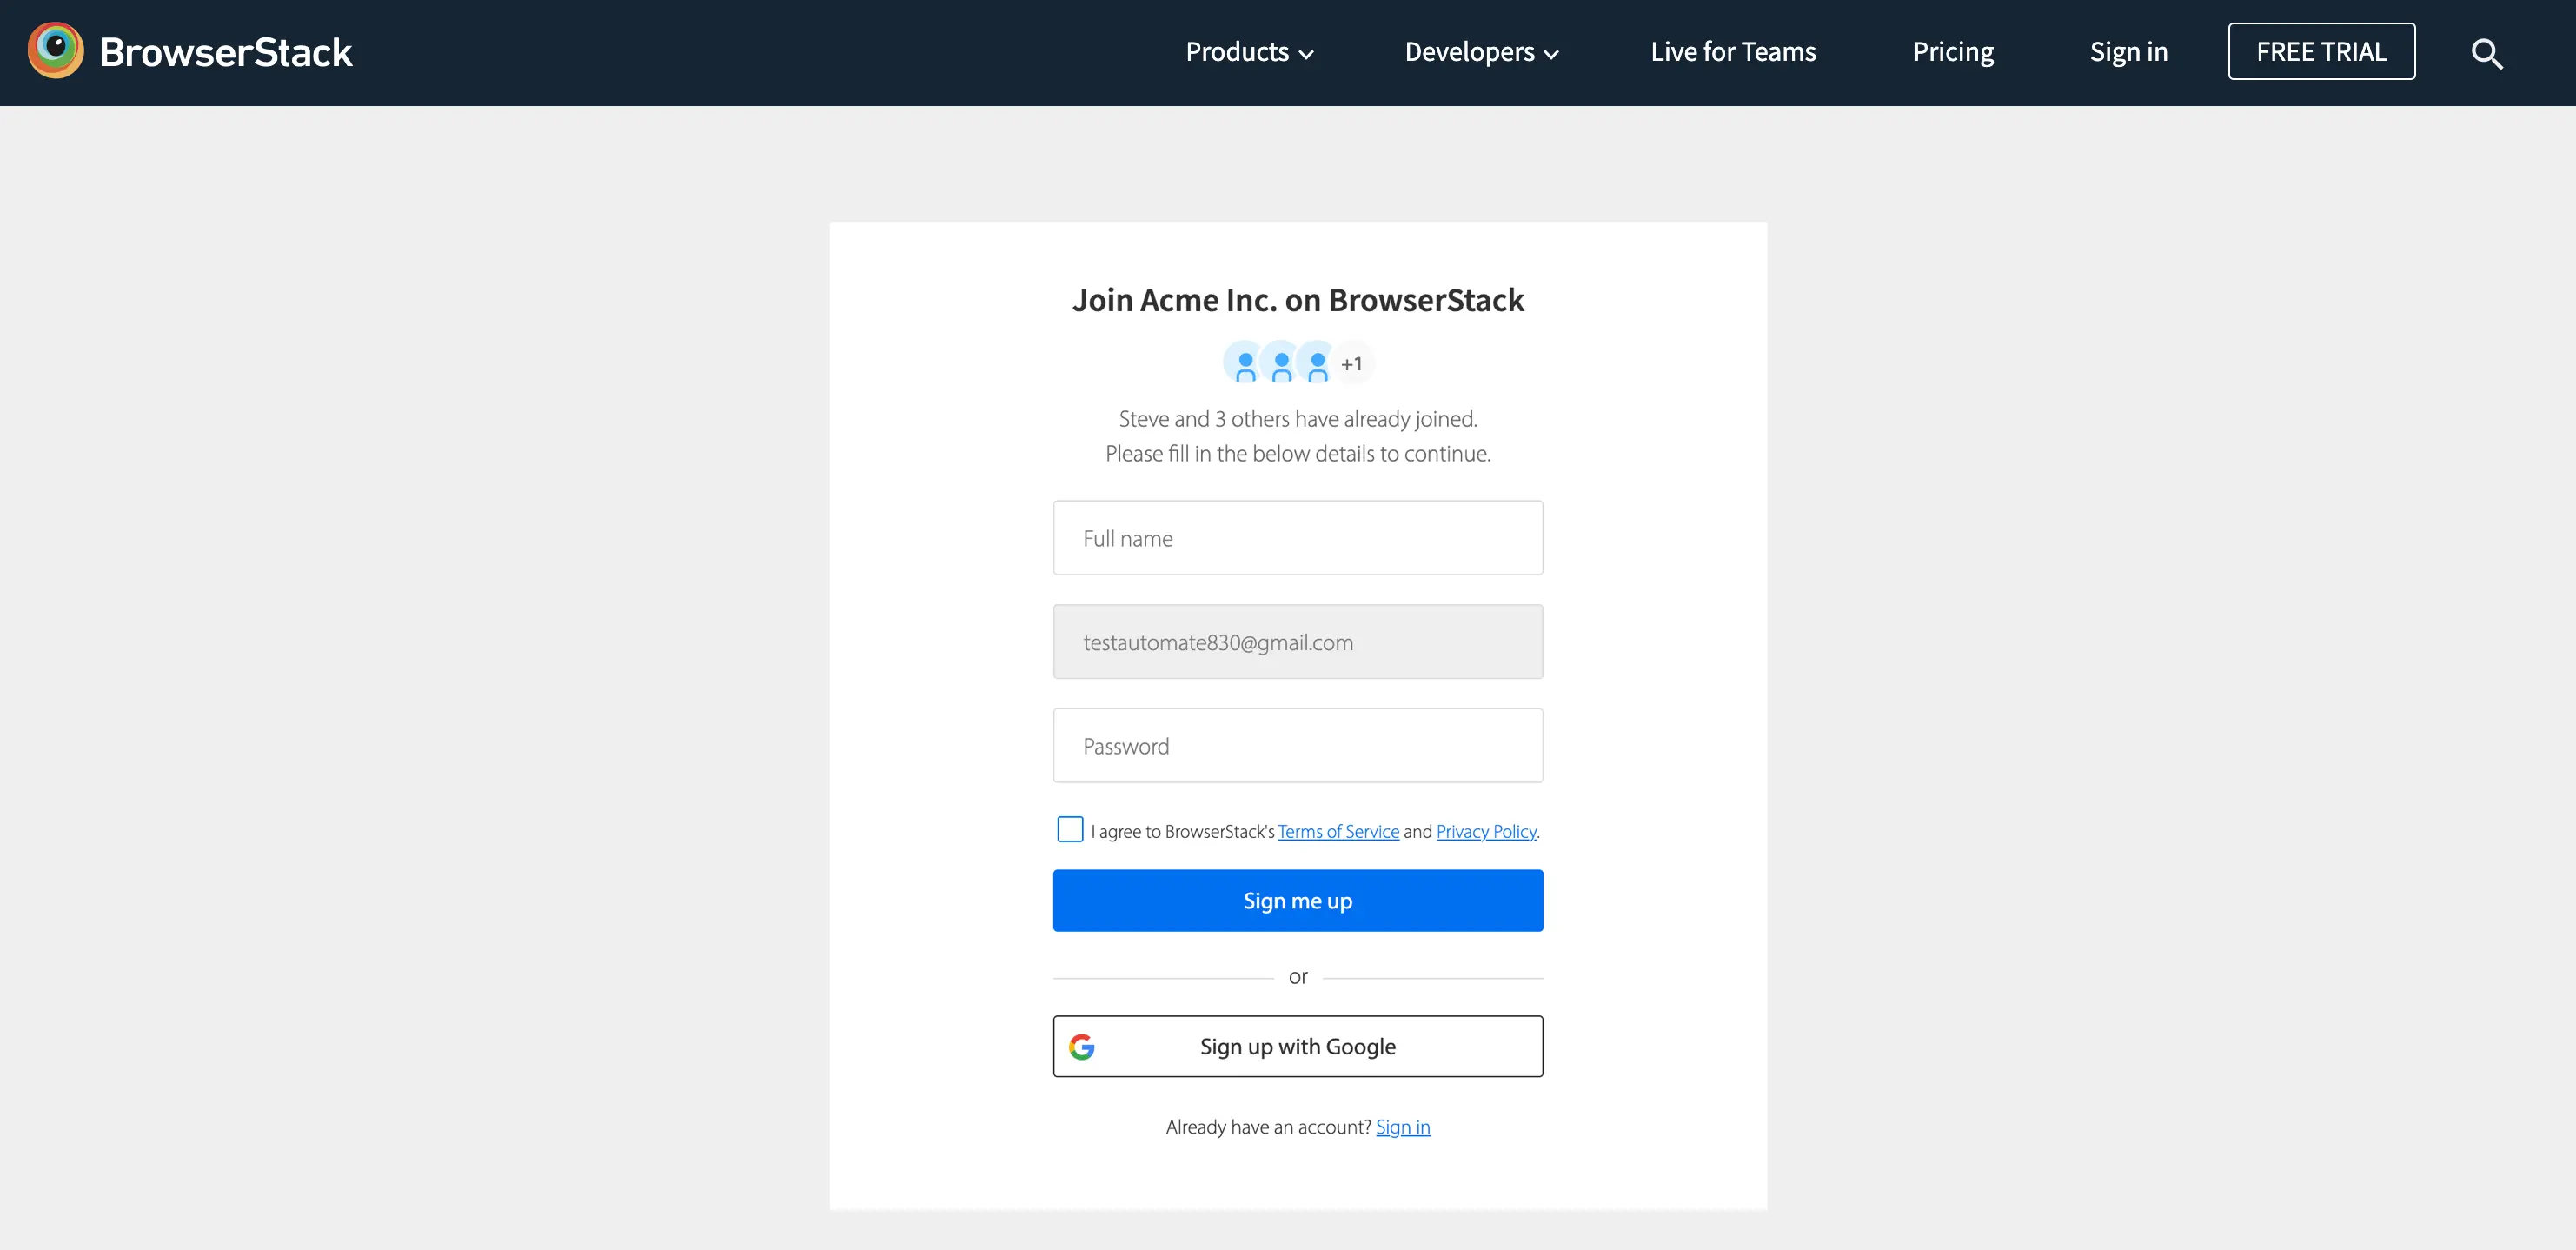Click the Google logo icon
Image resolution: width=2576 pixels, height=1250 pixels.
point(1082,1046)
